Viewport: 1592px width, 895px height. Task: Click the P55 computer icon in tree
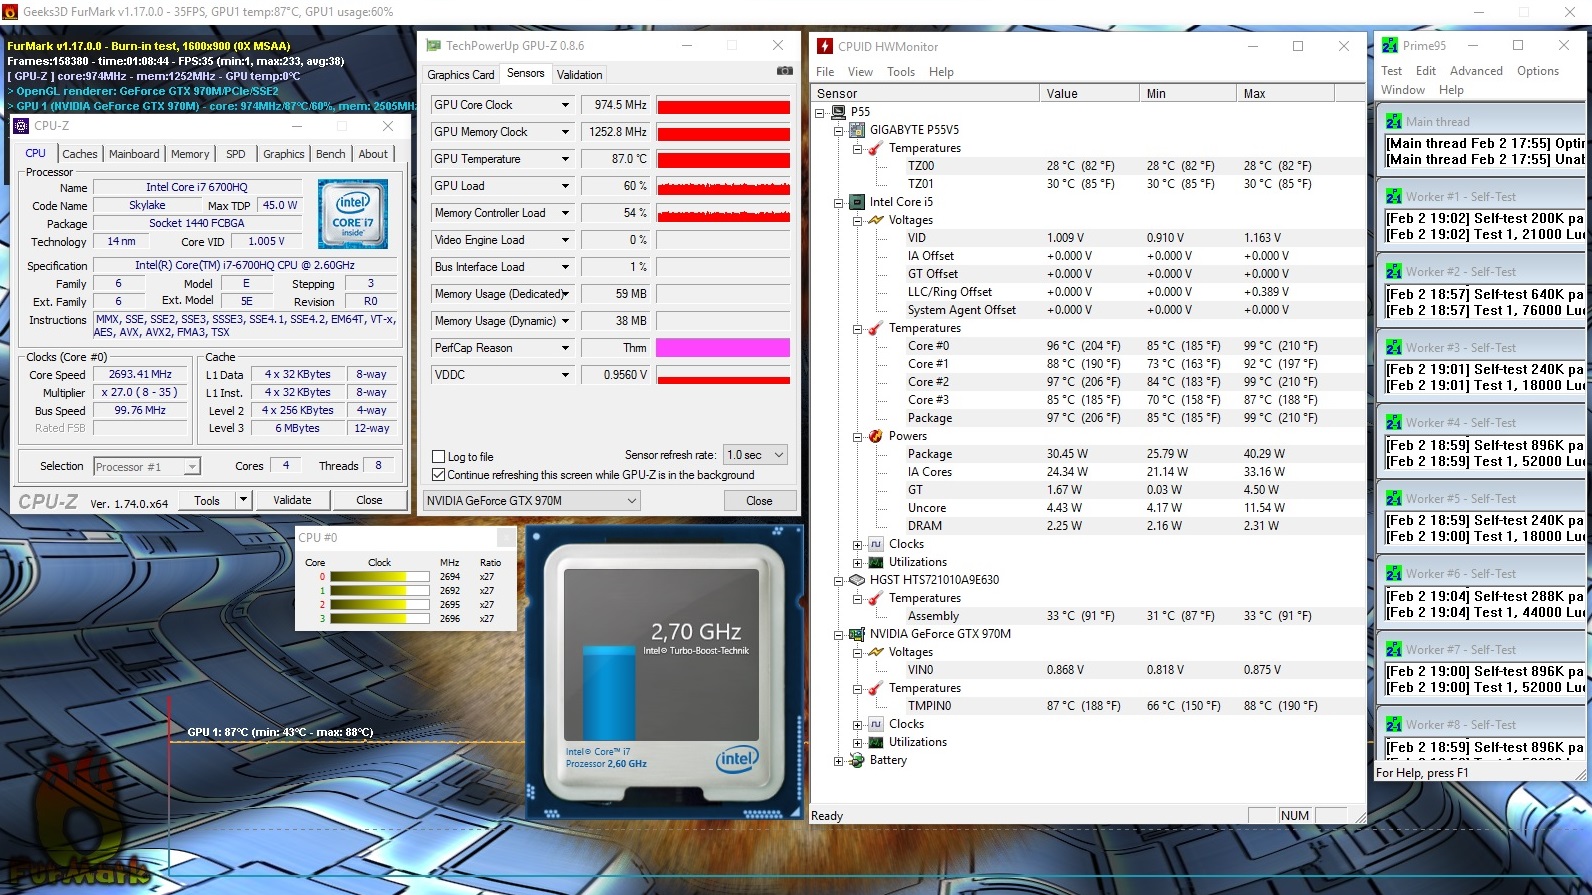coord(838,112)
